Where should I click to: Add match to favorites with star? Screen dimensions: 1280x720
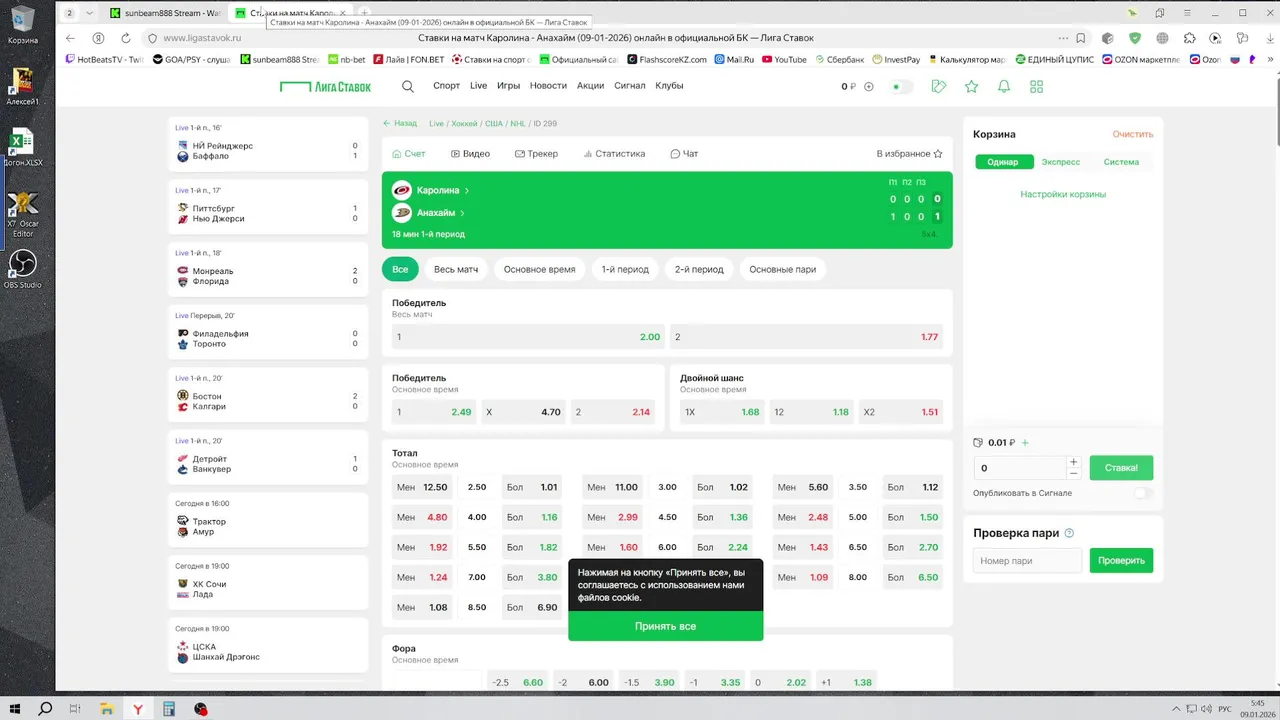[x=938, y=154]
